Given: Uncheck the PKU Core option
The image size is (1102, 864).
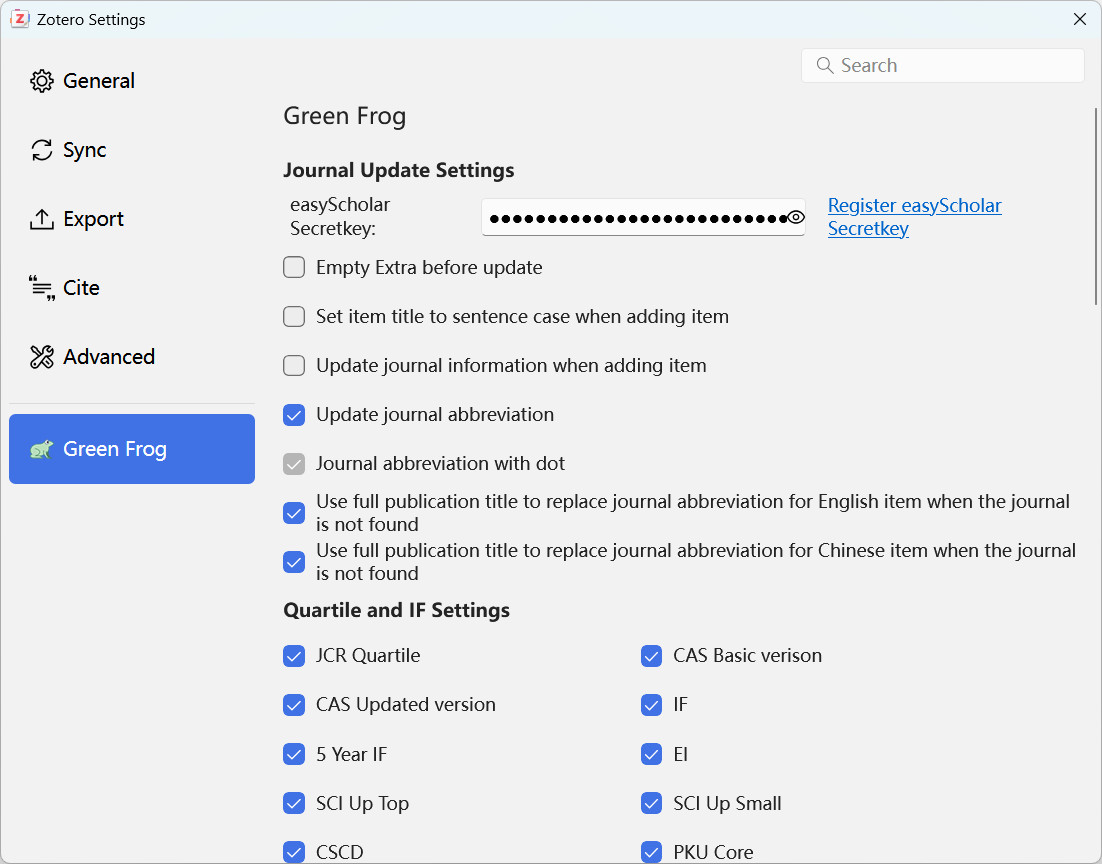Looking at the screenshot, I should (652, 852).
